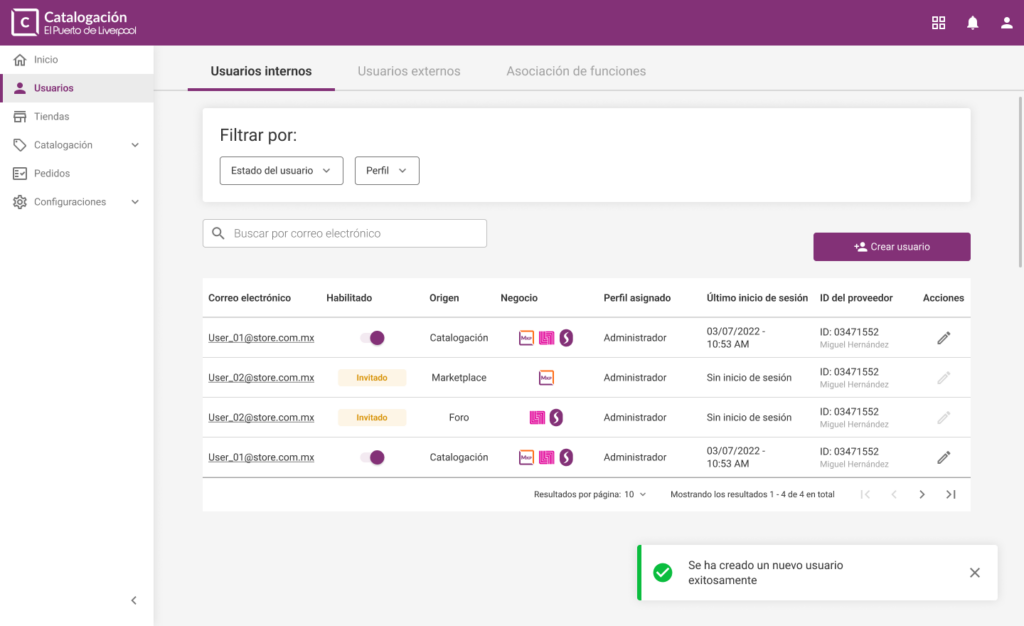
Task: Toggle Habilitado switch in first User_01 row
Action: (x=372, y=337)
